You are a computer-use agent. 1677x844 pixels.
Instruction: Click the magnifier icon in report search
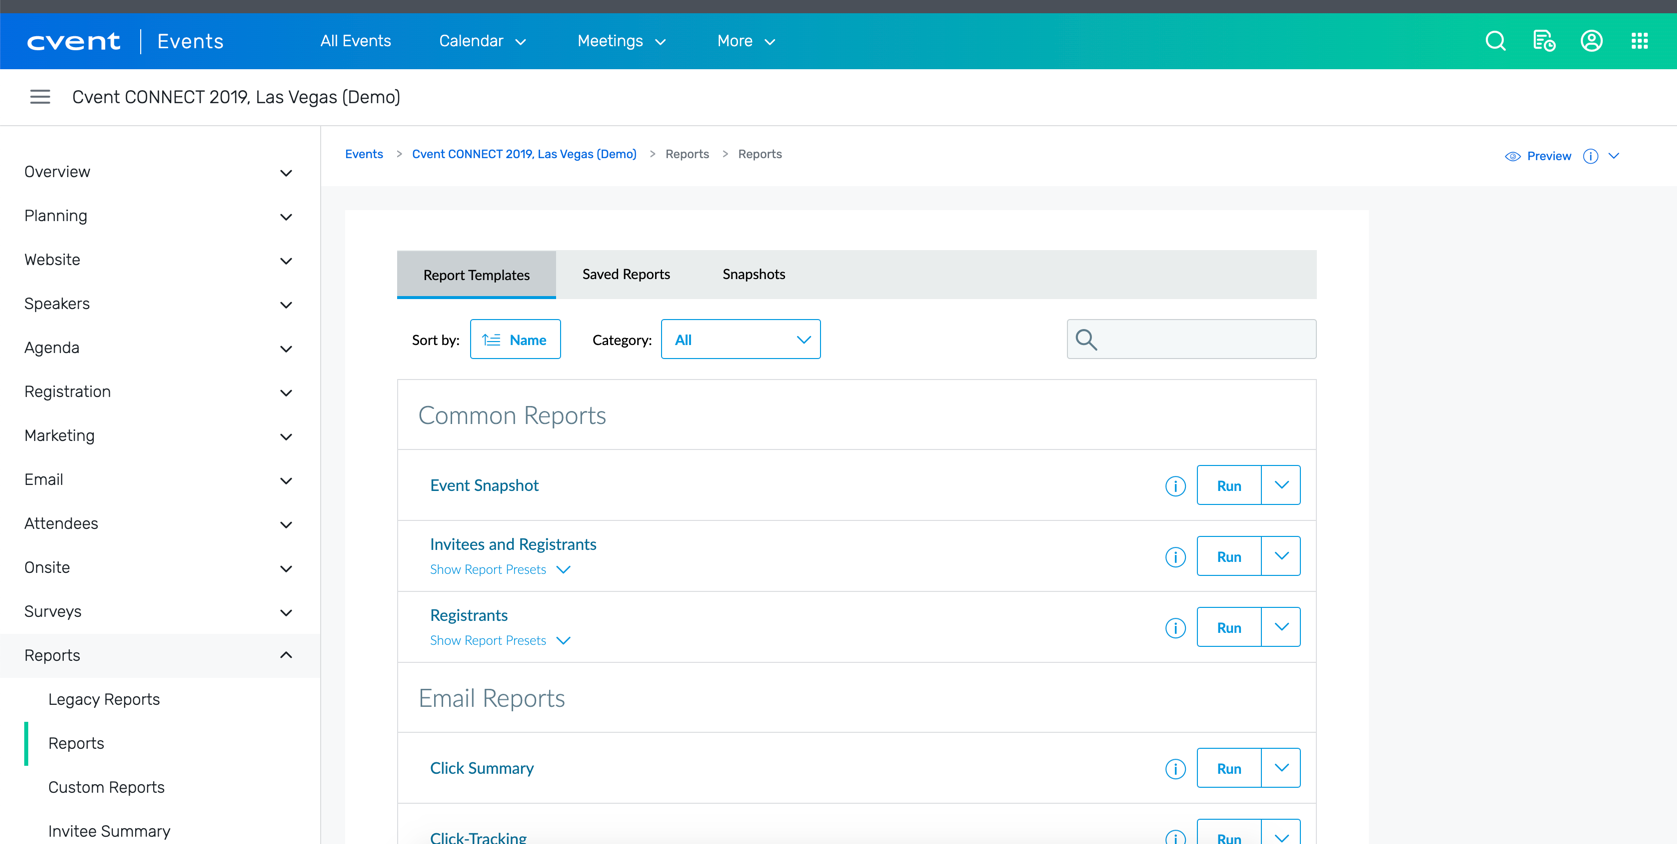pyautogui.click(x=1087, y=340)
